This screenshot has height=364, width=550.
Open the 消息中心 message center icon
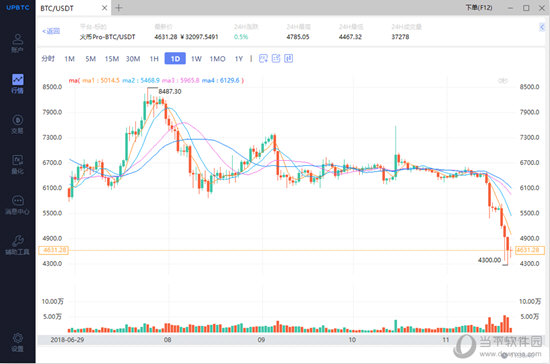tap(18, 205)
